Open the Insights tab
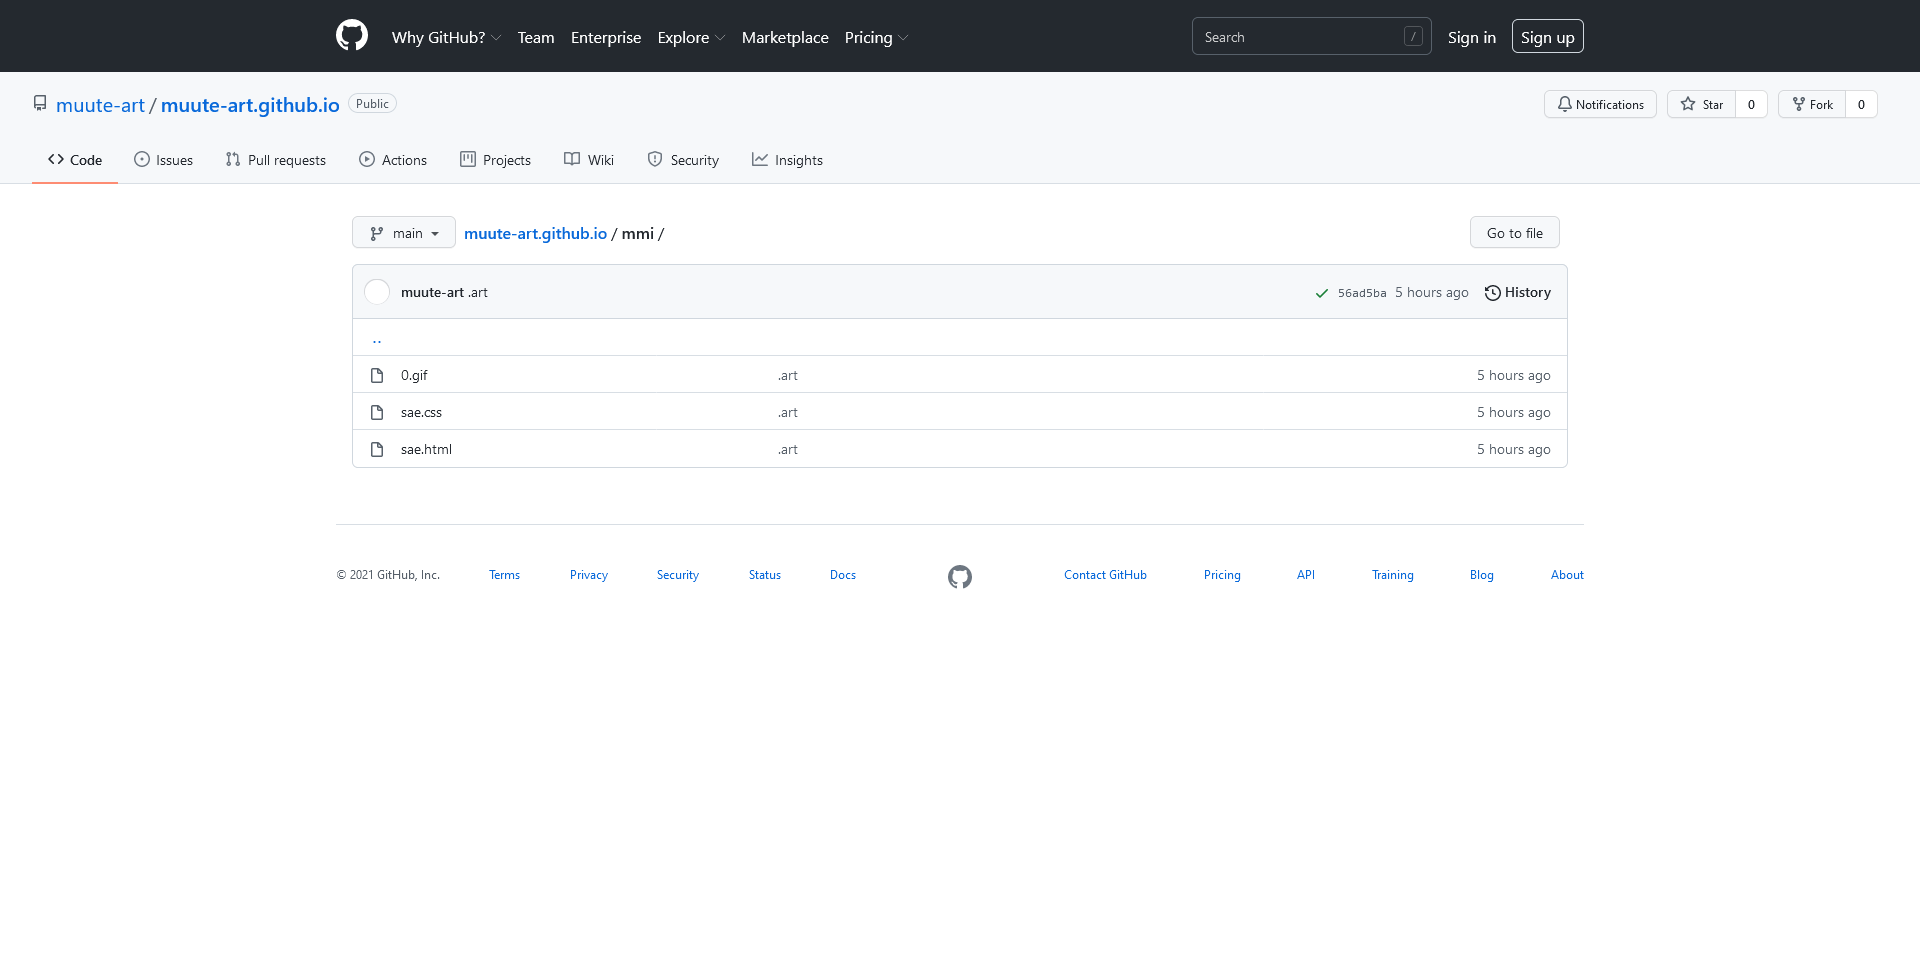This screenshot has height=955, width=1920. pos(788,160)
